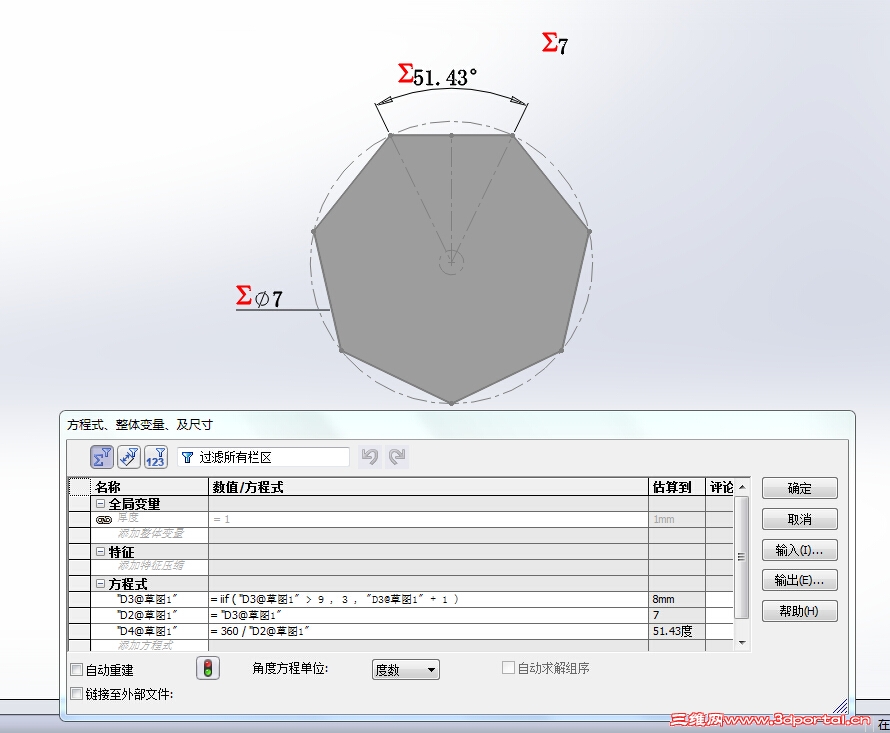Screen dimensions: 890x733
Task: Select the equation view Σ icon
Action: [100, 456]
